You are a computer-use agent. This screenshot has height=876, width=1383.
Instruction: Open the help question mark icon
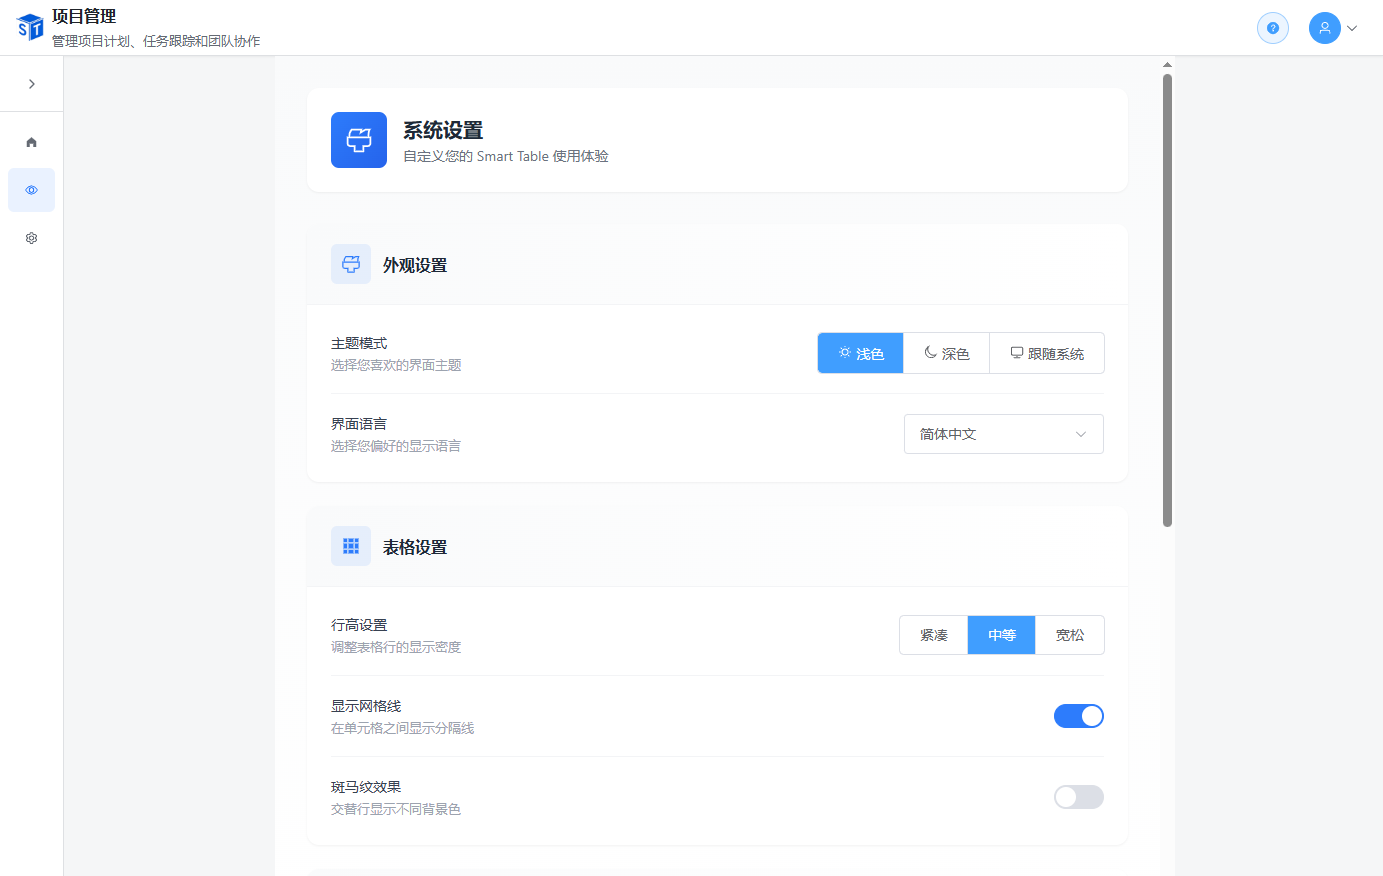click(1273, 28)
